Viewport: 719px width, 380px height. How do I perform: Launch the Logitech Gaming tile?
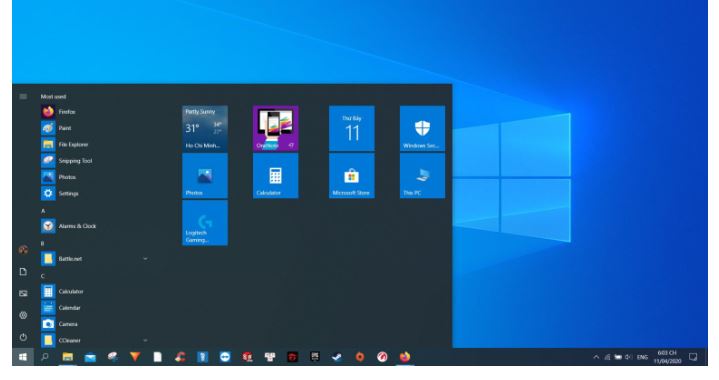pos(205,223)
